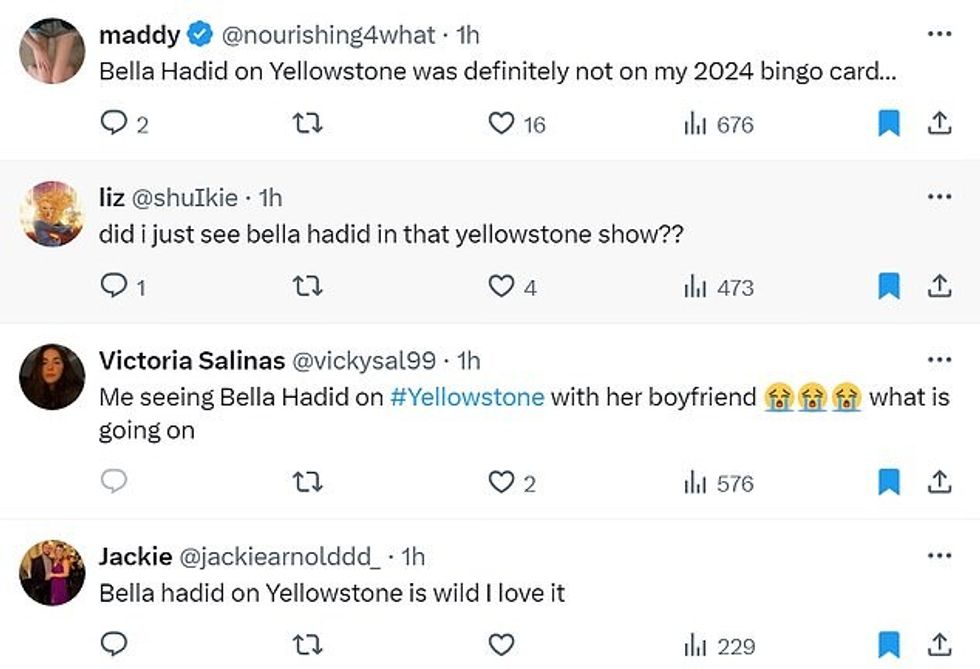
Task: Reply to Jackie's tweet
Action: click(115, 645)
